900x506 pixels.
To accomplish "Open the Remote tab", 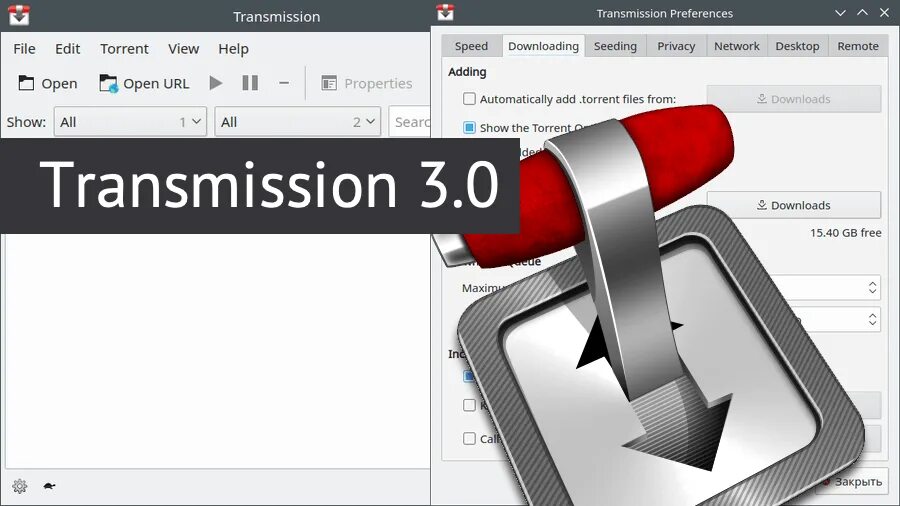I will coord(858,46).
